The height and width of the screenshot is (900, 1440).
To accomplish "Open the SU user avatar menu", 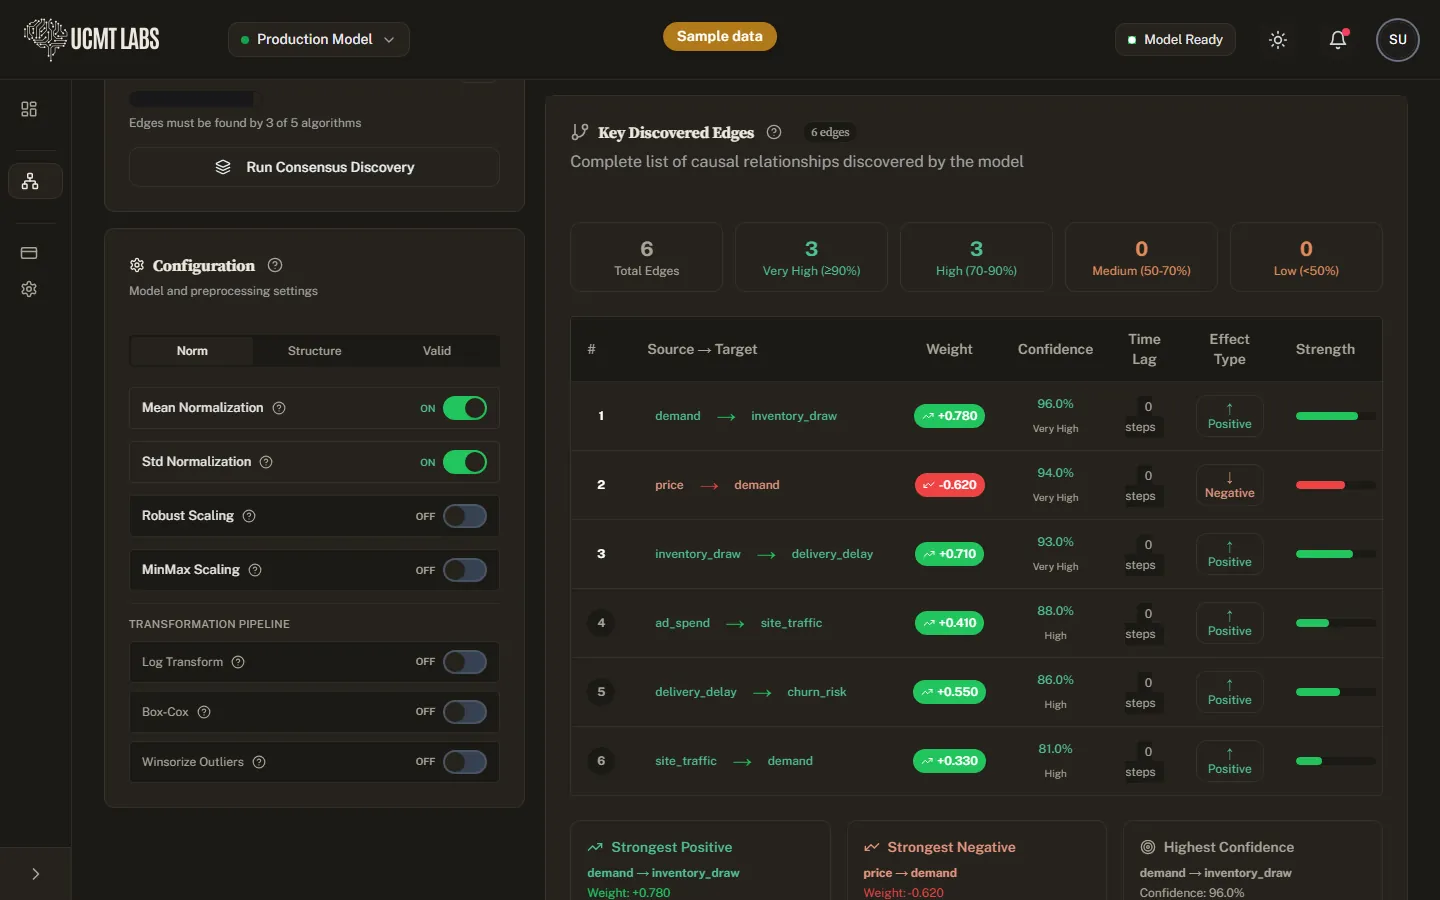I will [x=1398, y=40].
